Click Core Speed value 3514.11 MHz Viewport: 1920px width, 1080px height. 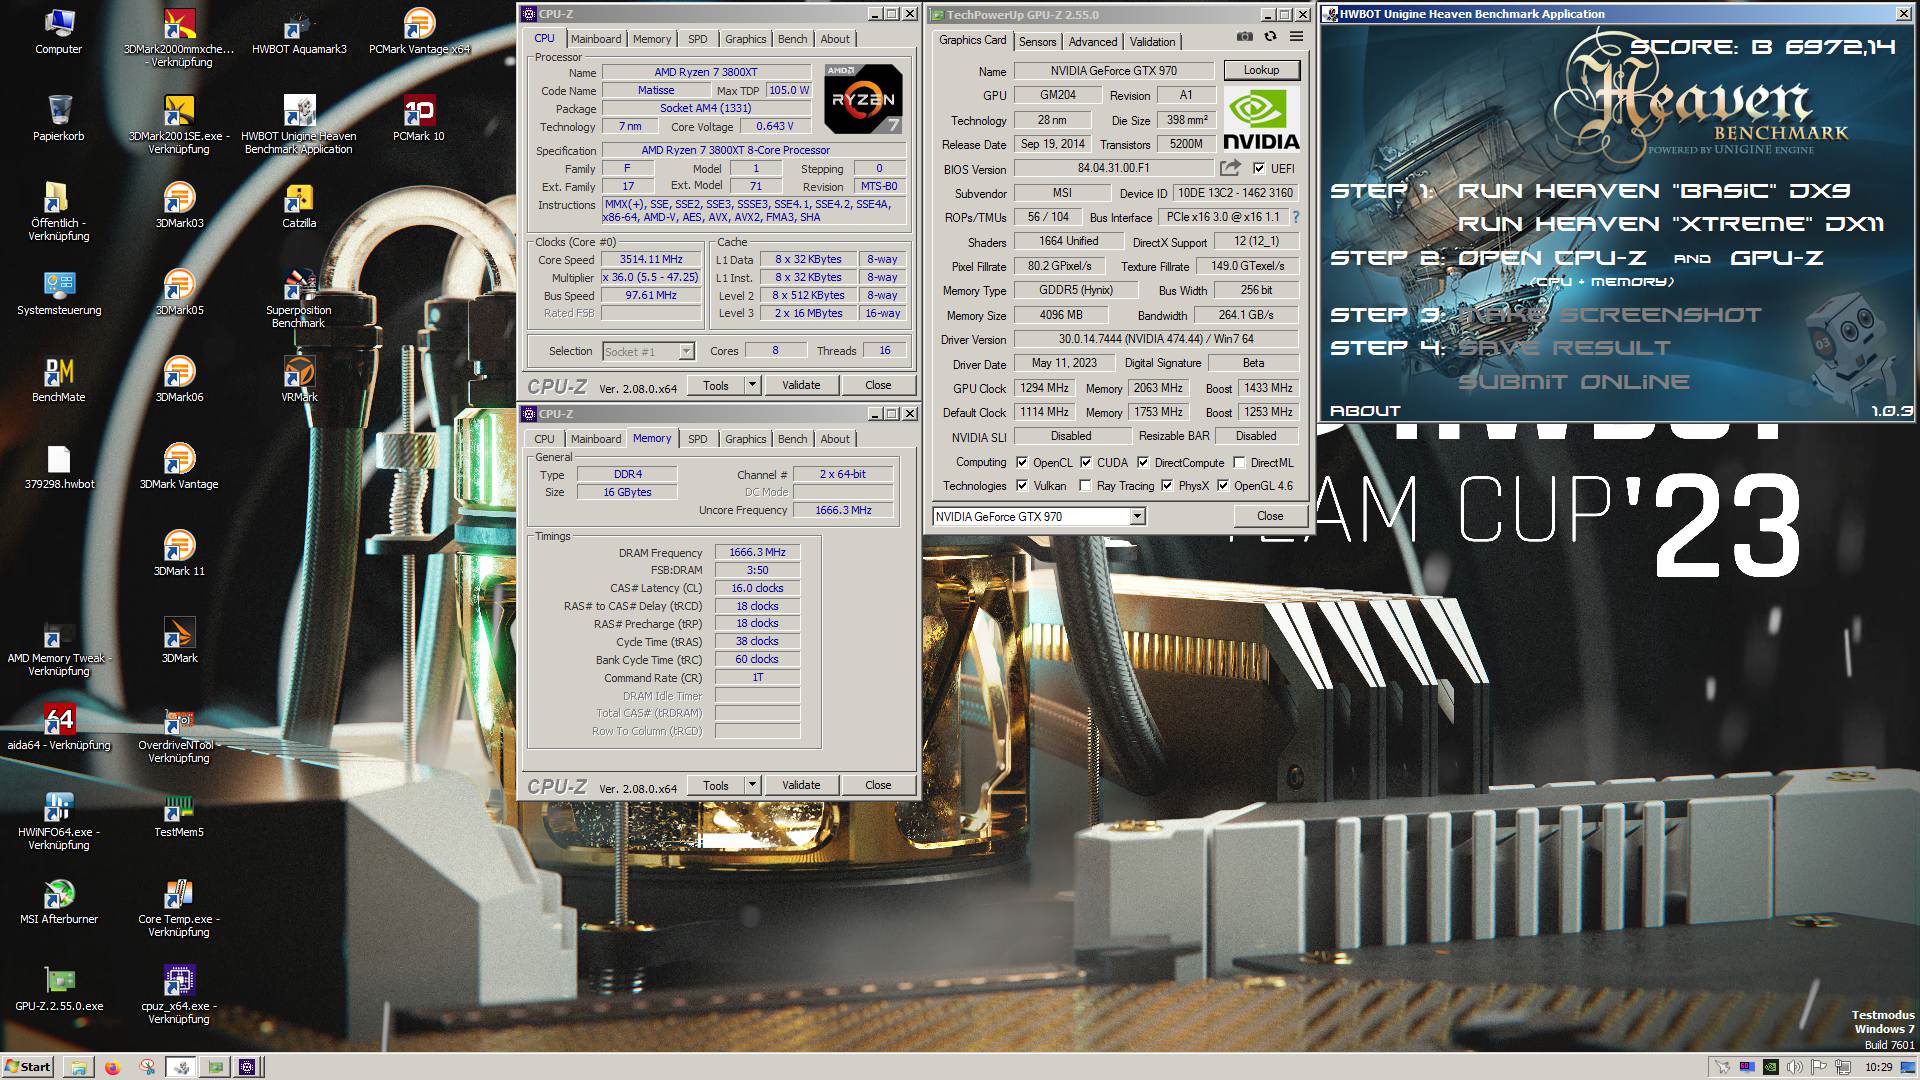tap(651, 259)
